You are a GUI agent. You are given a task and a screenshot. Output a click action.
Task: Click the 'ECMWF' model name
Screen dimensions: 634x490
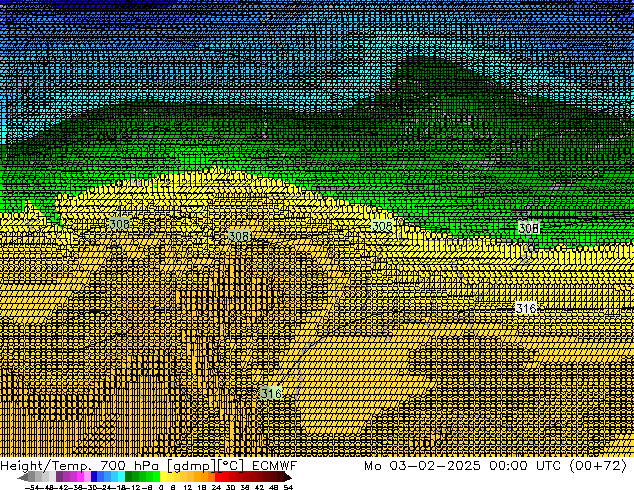275,466
